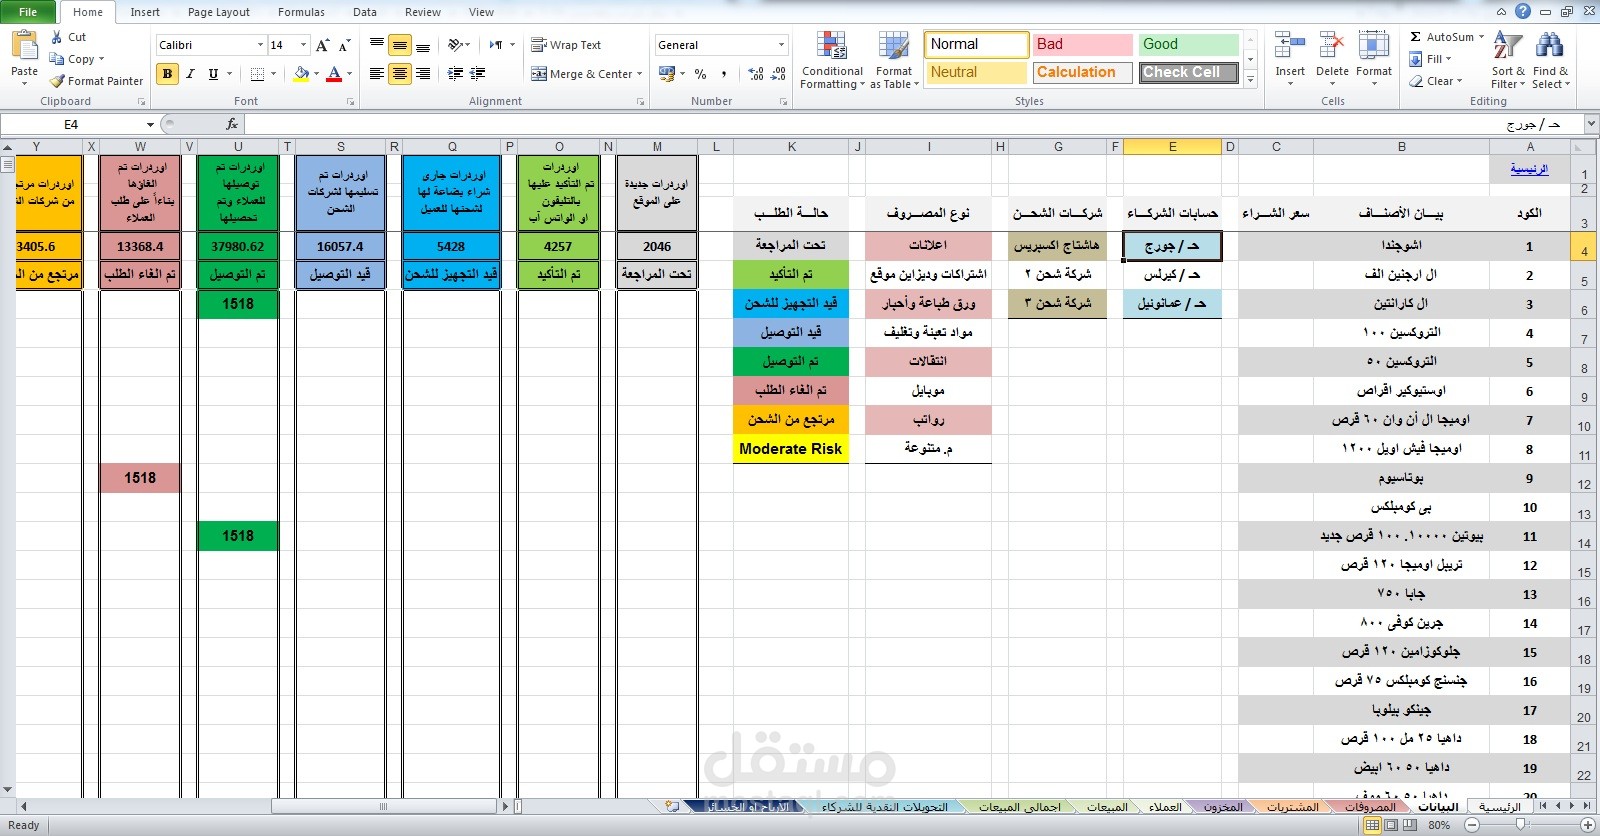Click the Decrease Indent icon
1600x836 pixels.
coord(455,74)
